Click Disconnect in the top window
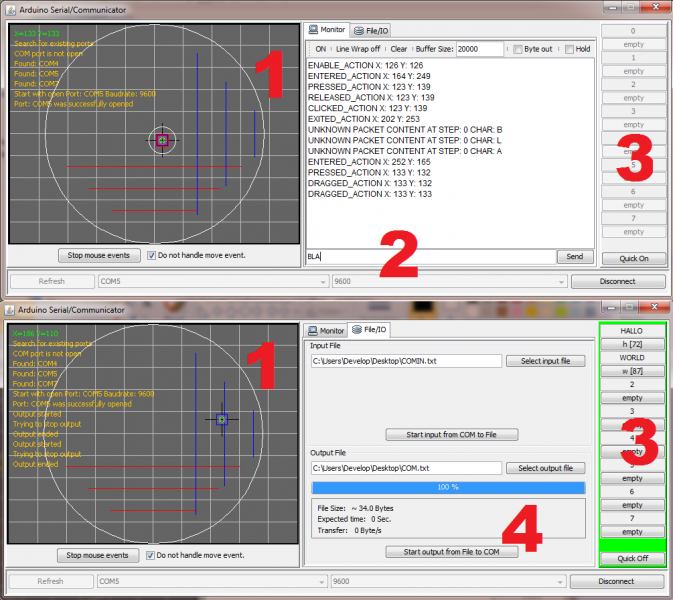This screenshot has width=673, height=600. 618,281
